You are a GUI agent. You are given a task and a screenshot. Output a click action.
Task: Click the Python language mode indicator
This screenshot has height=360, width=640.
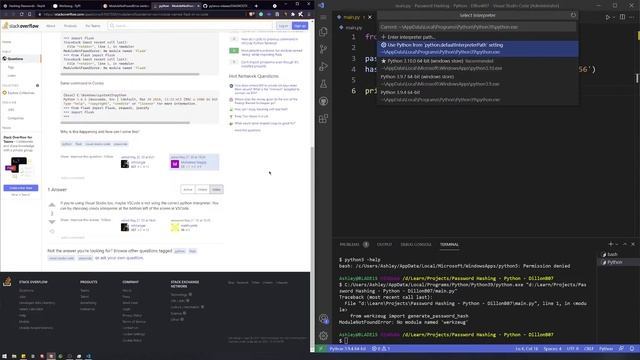(x=606, y=349)
